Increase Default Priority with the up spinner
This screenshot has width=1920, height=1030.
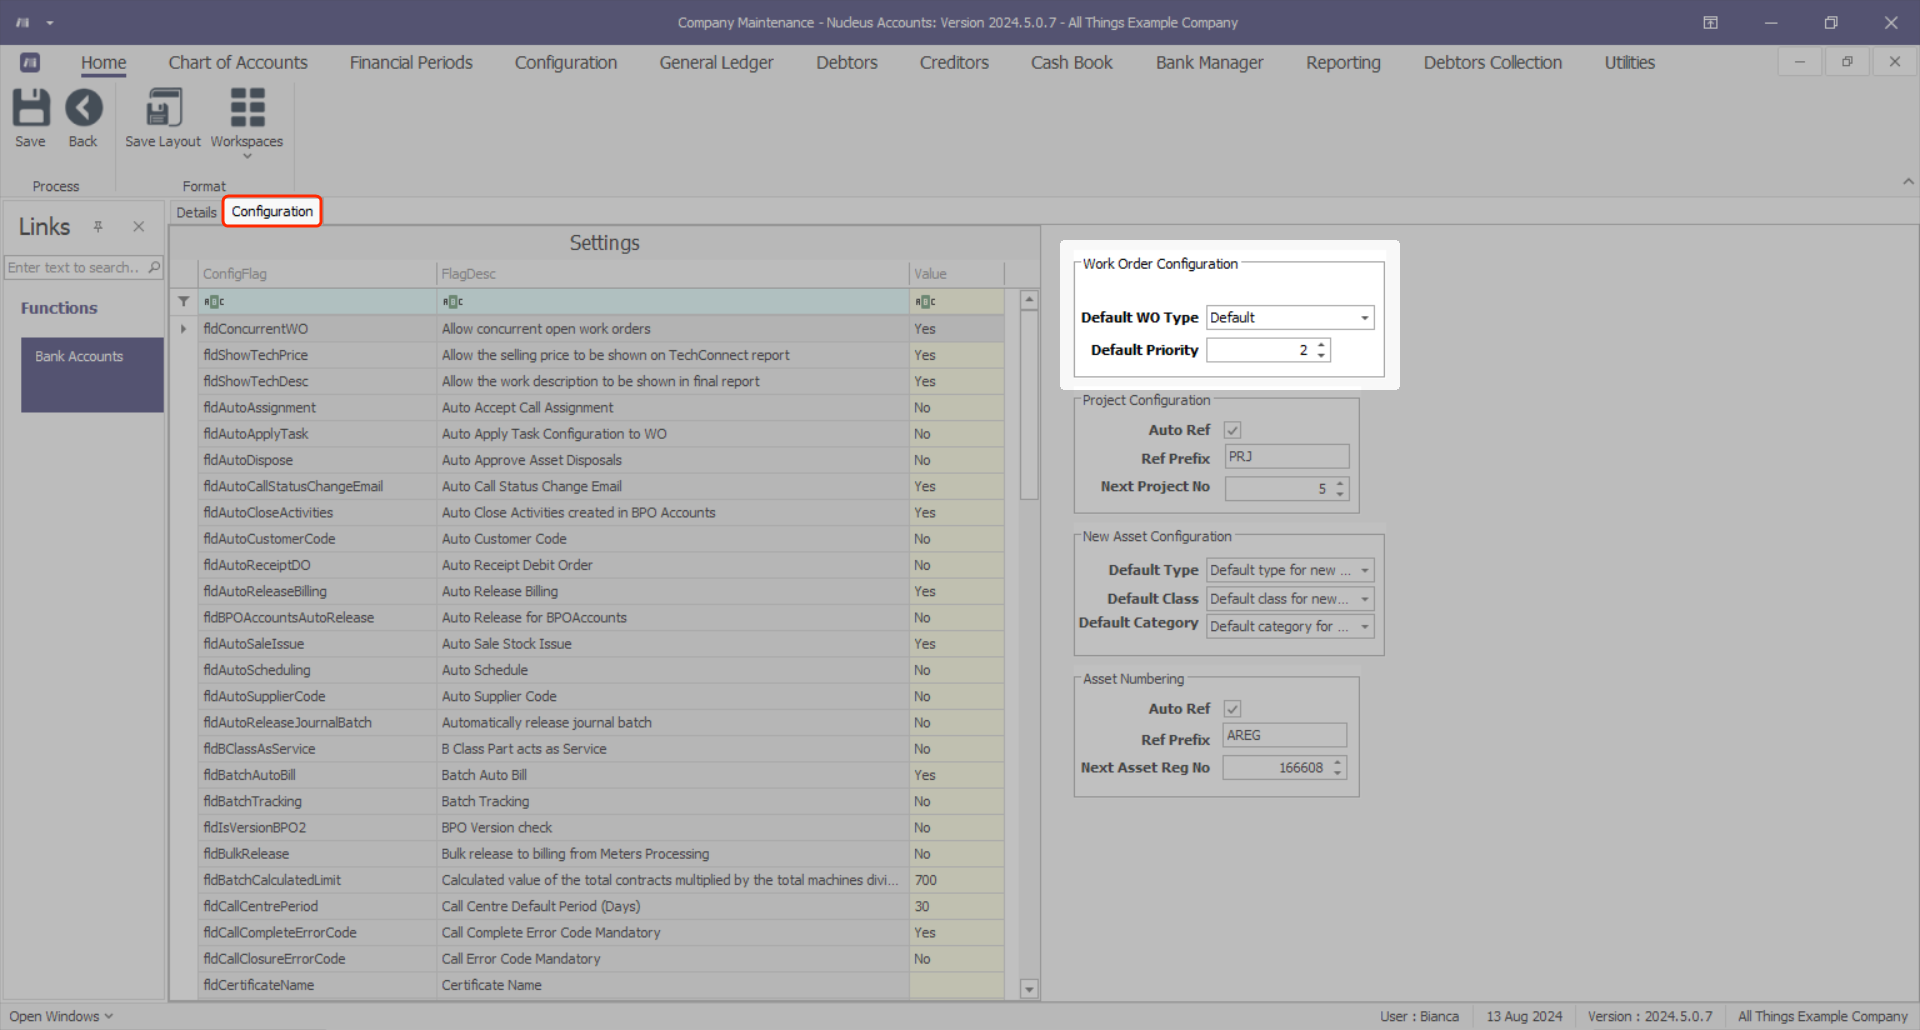point(1321,345)
